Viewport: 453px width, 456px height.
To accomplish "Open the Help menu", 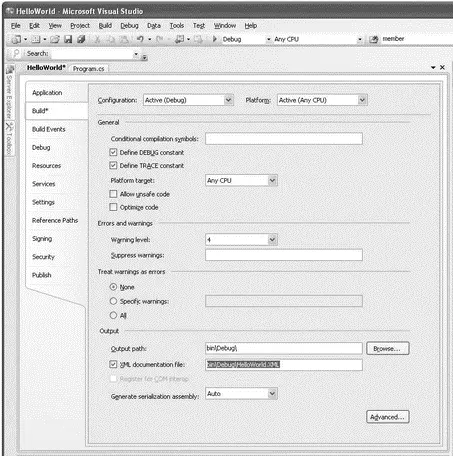I will point(251,26).
